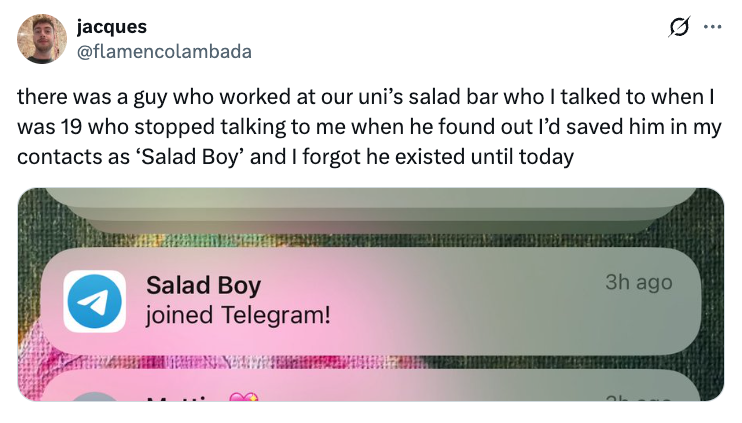742x423 pixels.
Task: Click the "3h ago" notification timestamp
Action: [638, 283]
